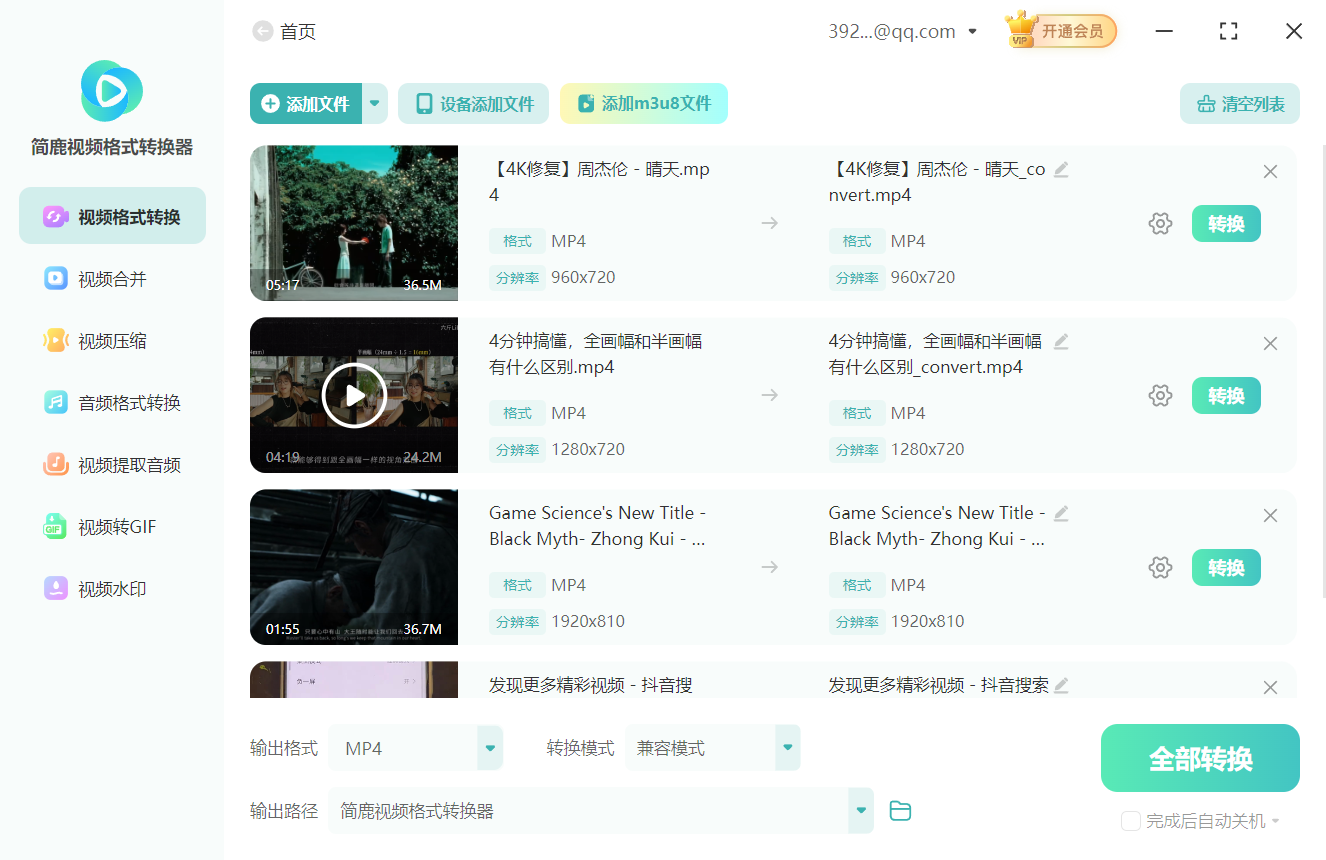Screen dimensions: 1326x860
Task: Open the 视频合并 (video merge) tool
Action: [x=111, y=278]
